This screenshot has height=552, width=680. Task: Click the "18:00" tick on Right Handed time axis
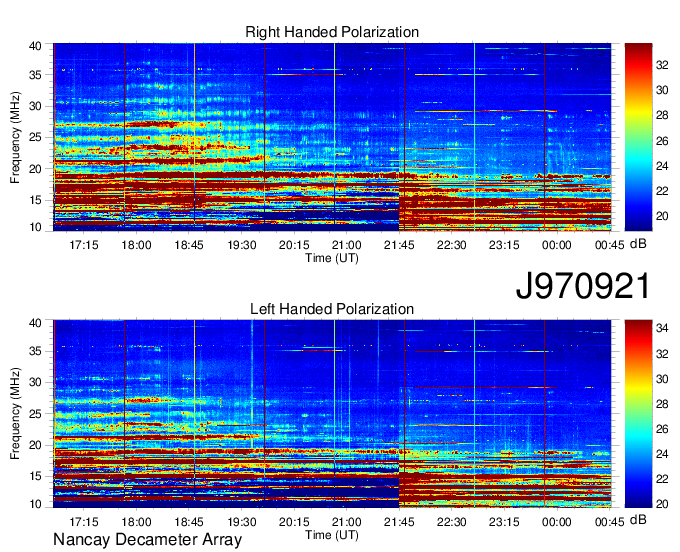[x=136, y=245]
